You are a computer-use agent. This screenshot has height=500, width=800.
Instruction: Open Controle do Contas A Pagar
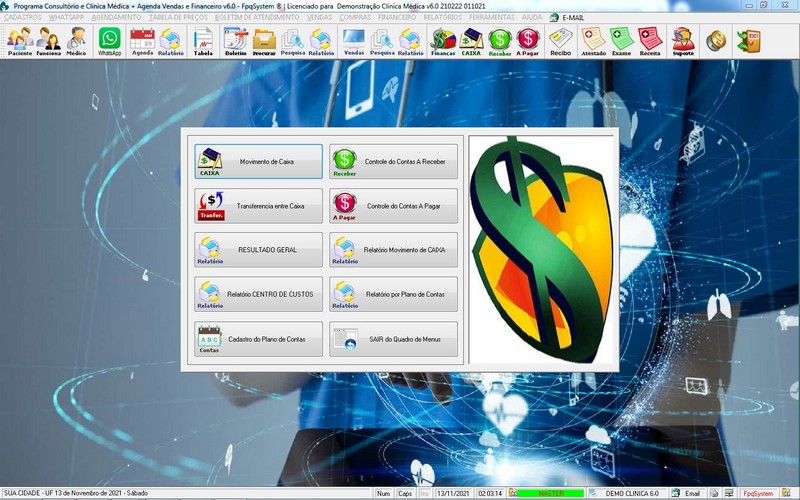click(394, 206)
